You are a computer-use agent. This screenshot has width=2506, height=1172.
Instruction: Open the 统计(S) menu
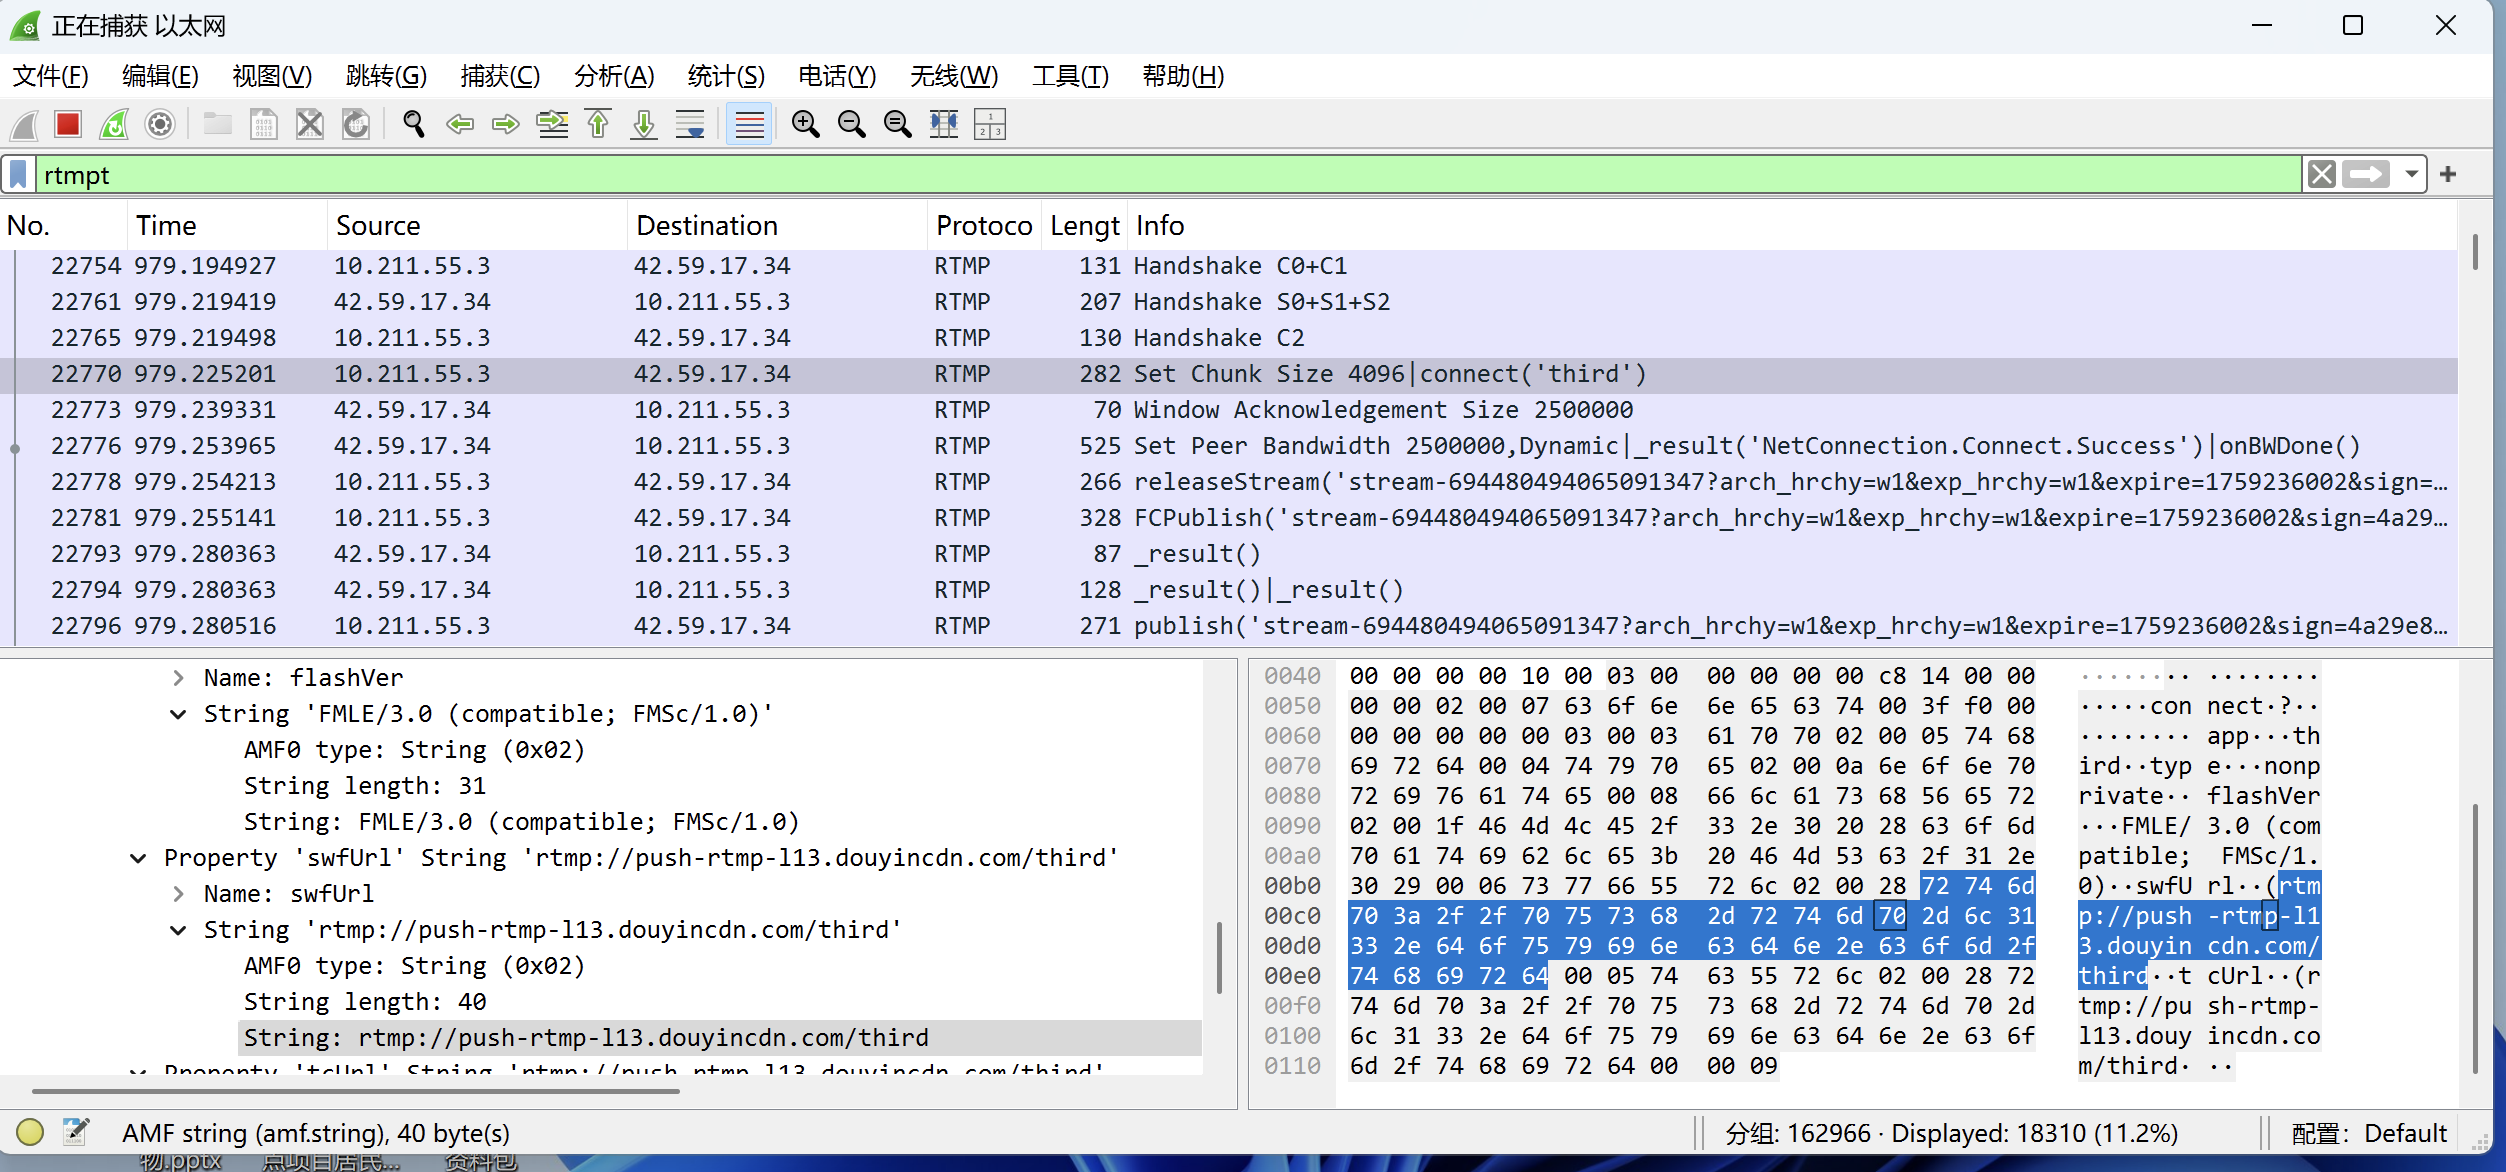point(726,76)
